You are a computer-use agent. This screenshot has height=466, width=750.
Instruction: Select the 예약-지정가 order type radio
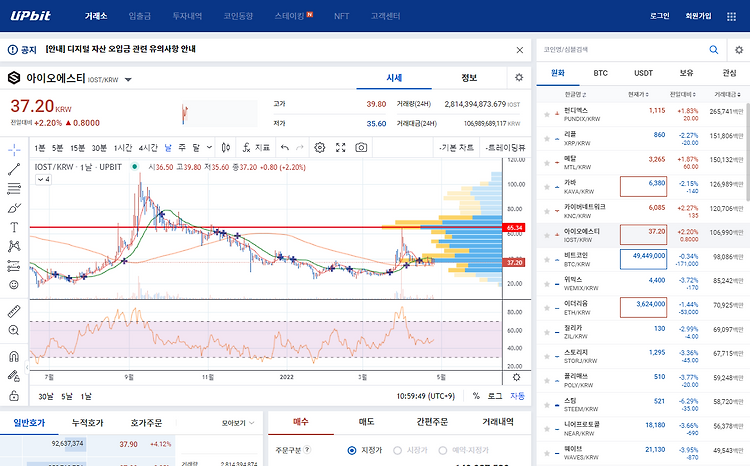[x=443, y=450]
